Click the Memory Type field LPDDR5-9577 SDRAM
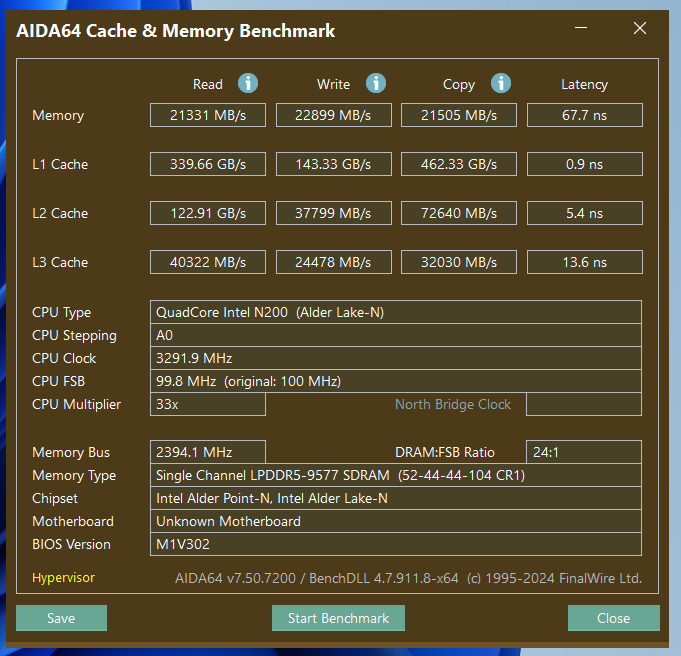Screen dimensions: 681x656 pyautogui.click(x=396, y=475)
